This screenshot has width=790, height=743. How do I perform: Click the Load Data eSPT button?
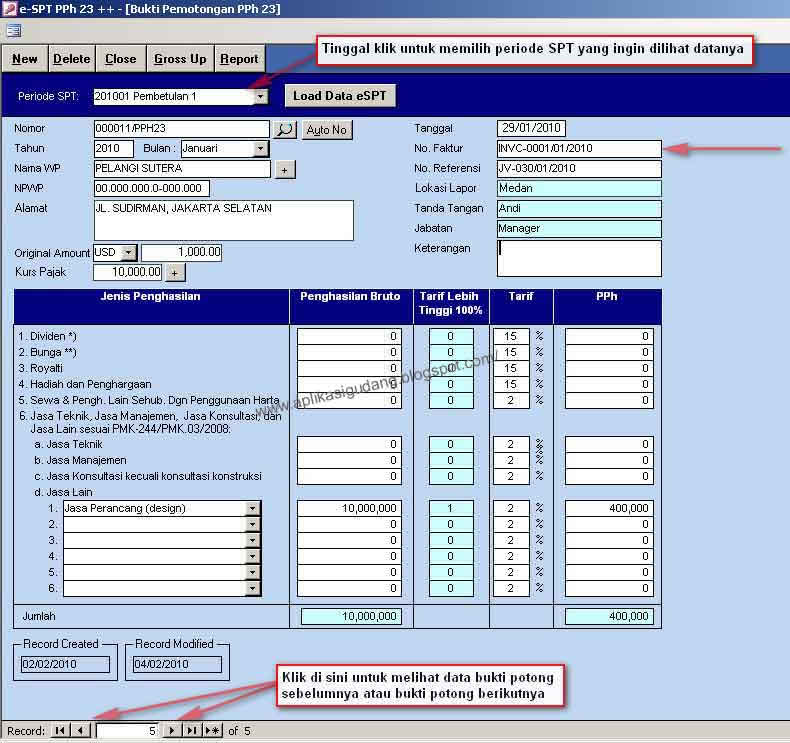click(340, 96)
